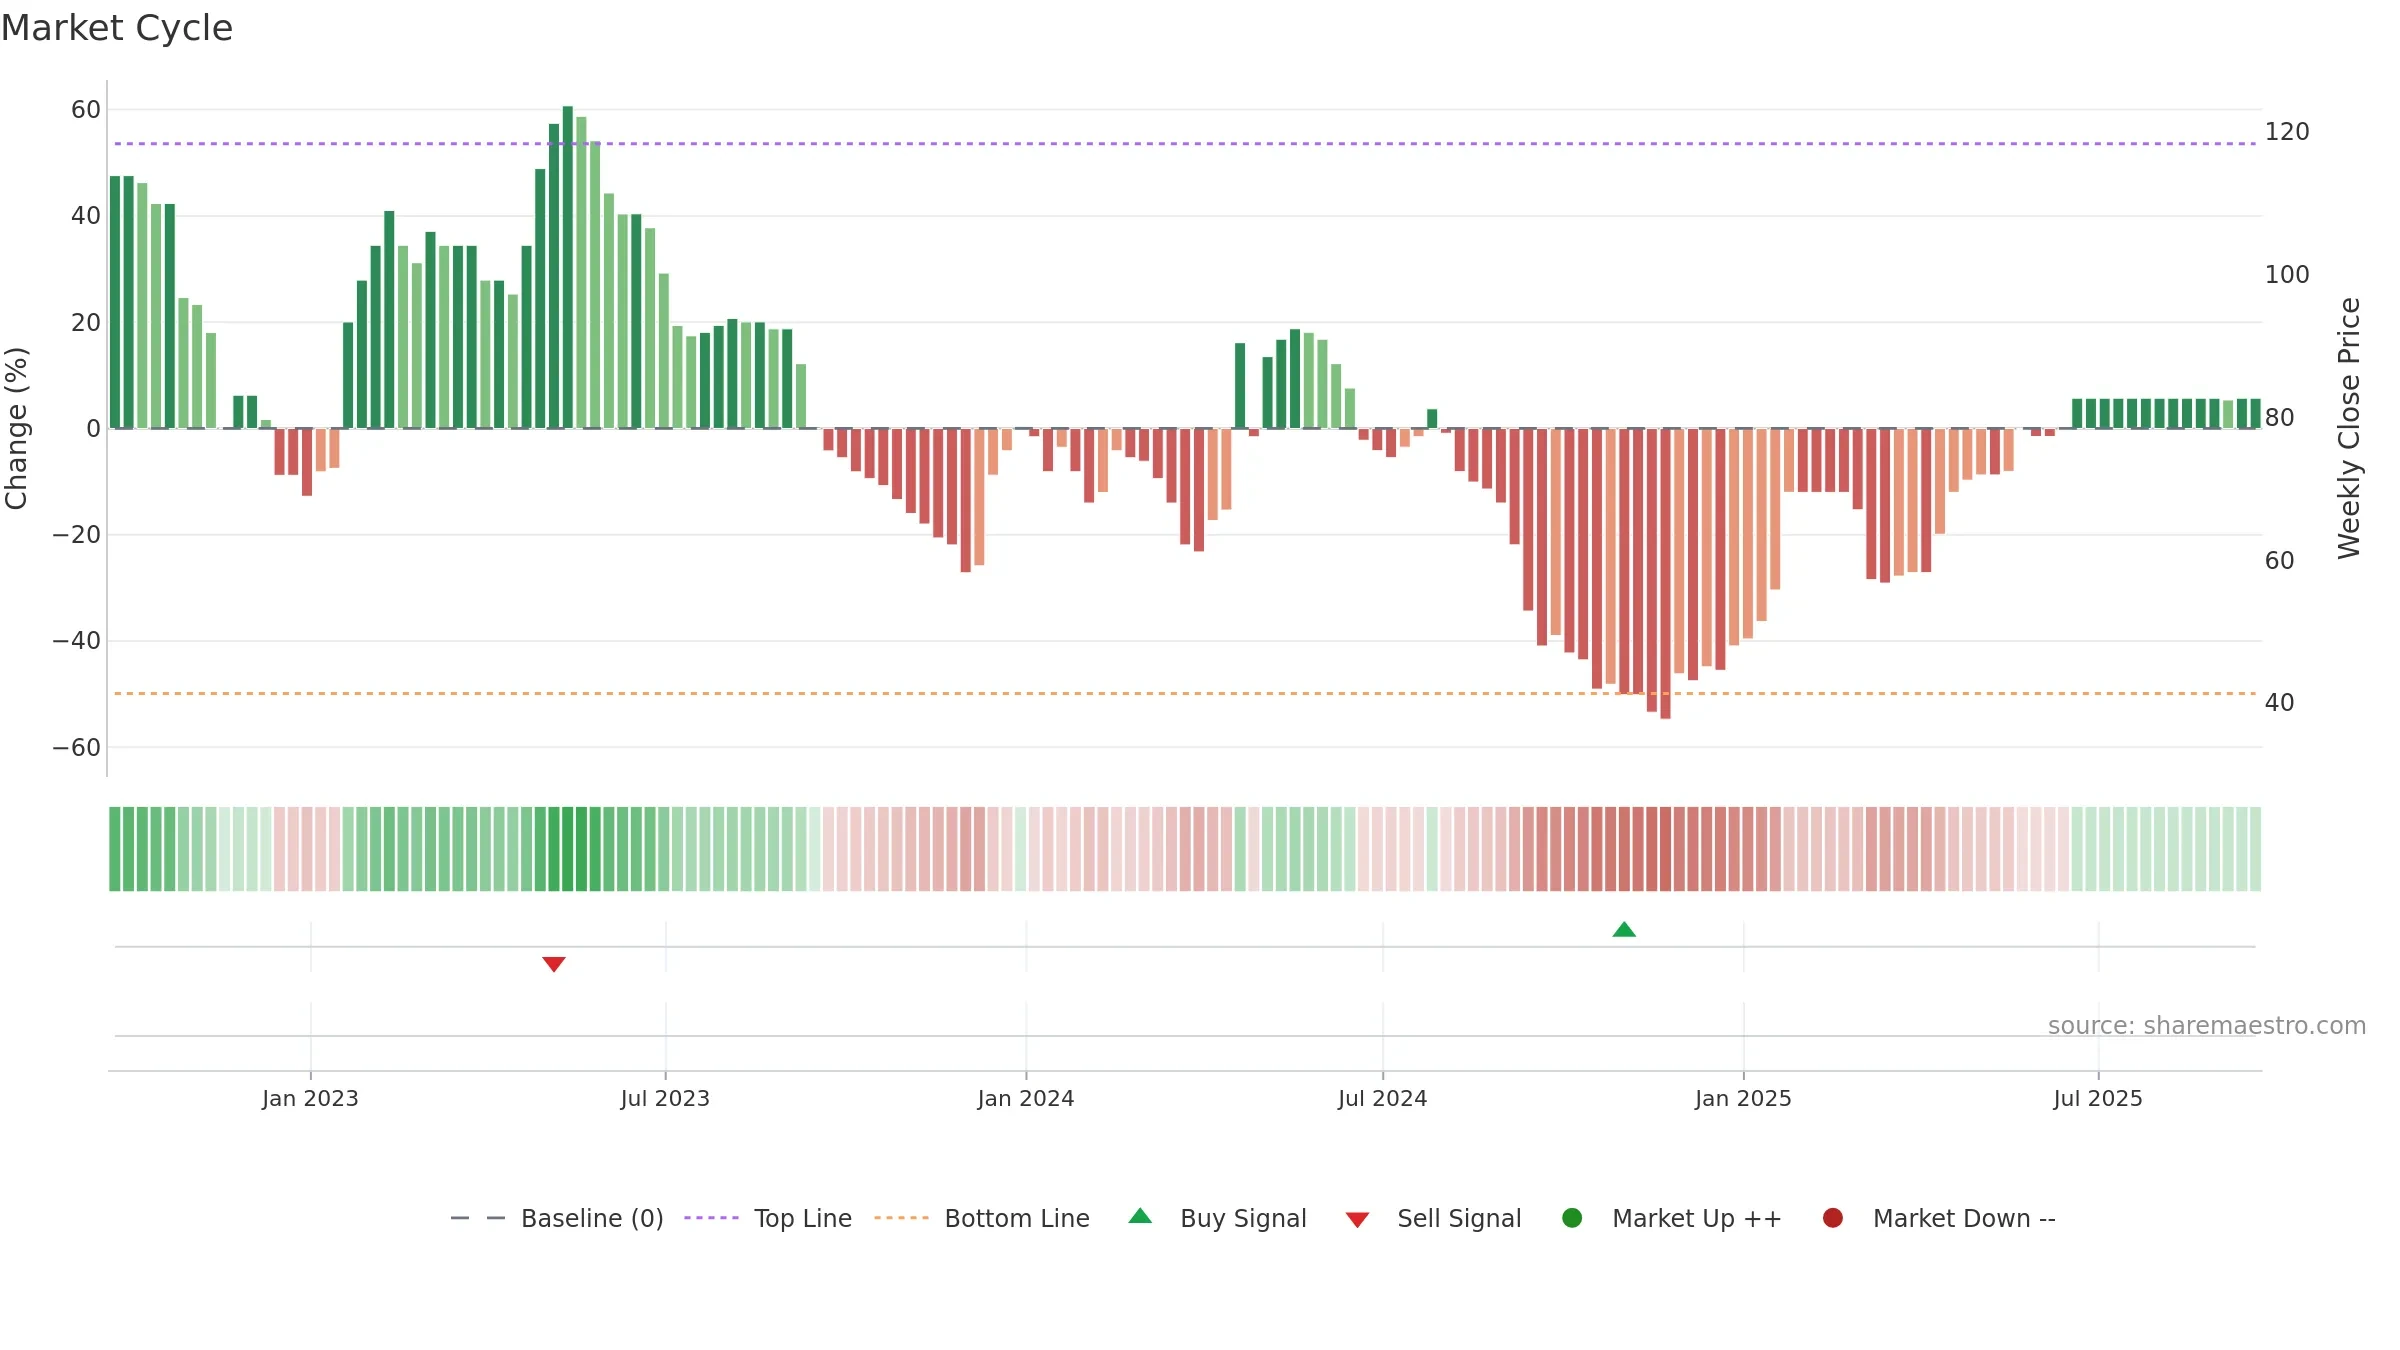Screen dimensions: 2400x1350
Task: Click the darkest green heatmap cell near mid-2023
Action: coord(568,849)
